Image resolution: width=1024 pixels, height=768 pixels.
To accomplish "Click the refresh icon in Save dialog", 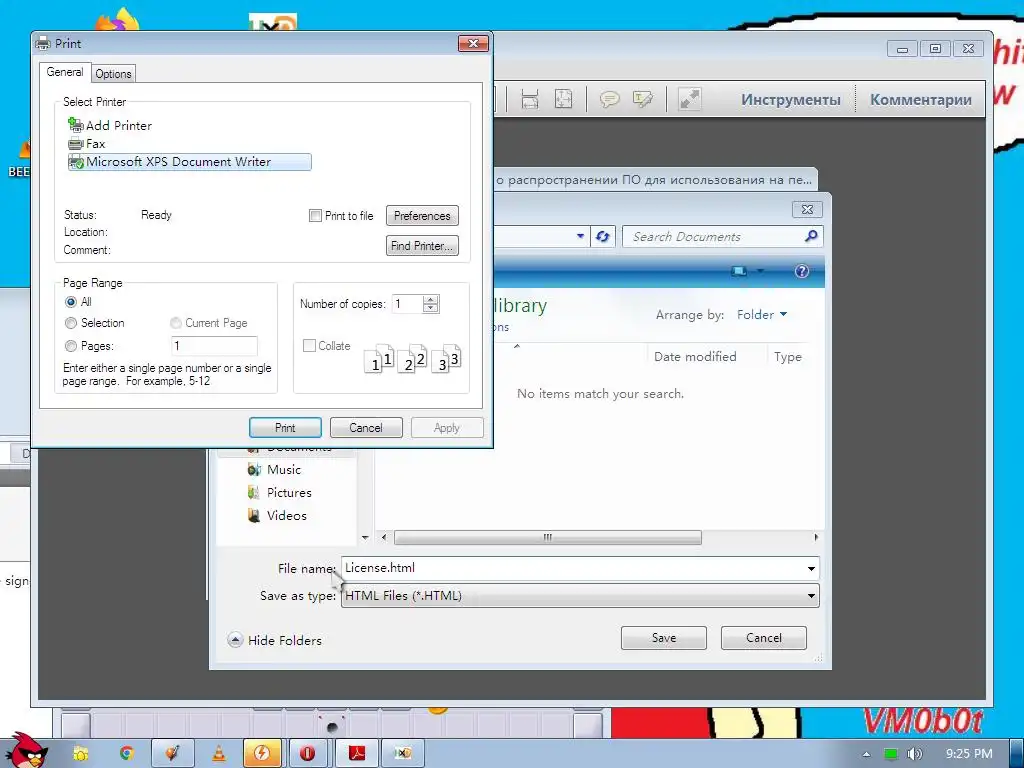I will [x=602, y=236].
